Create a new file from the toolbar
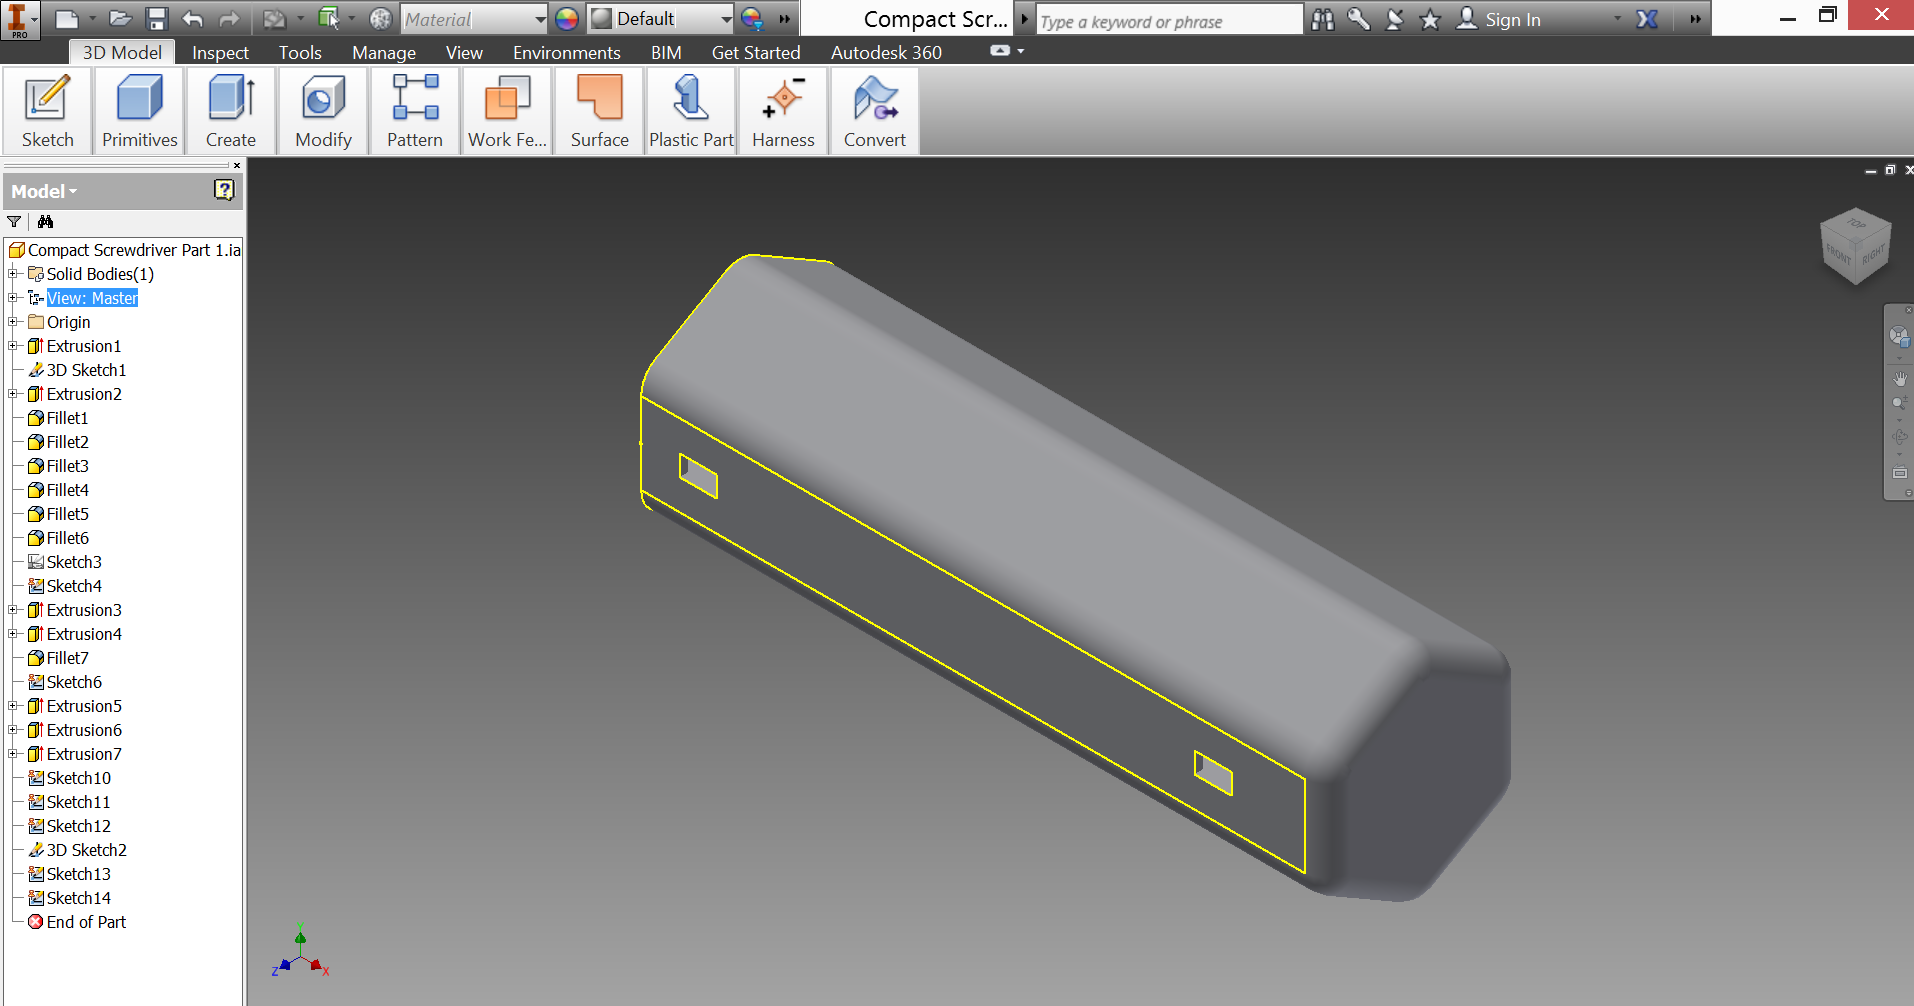This screenshot has width=1914, height=1006. click(x=67, y=19)
